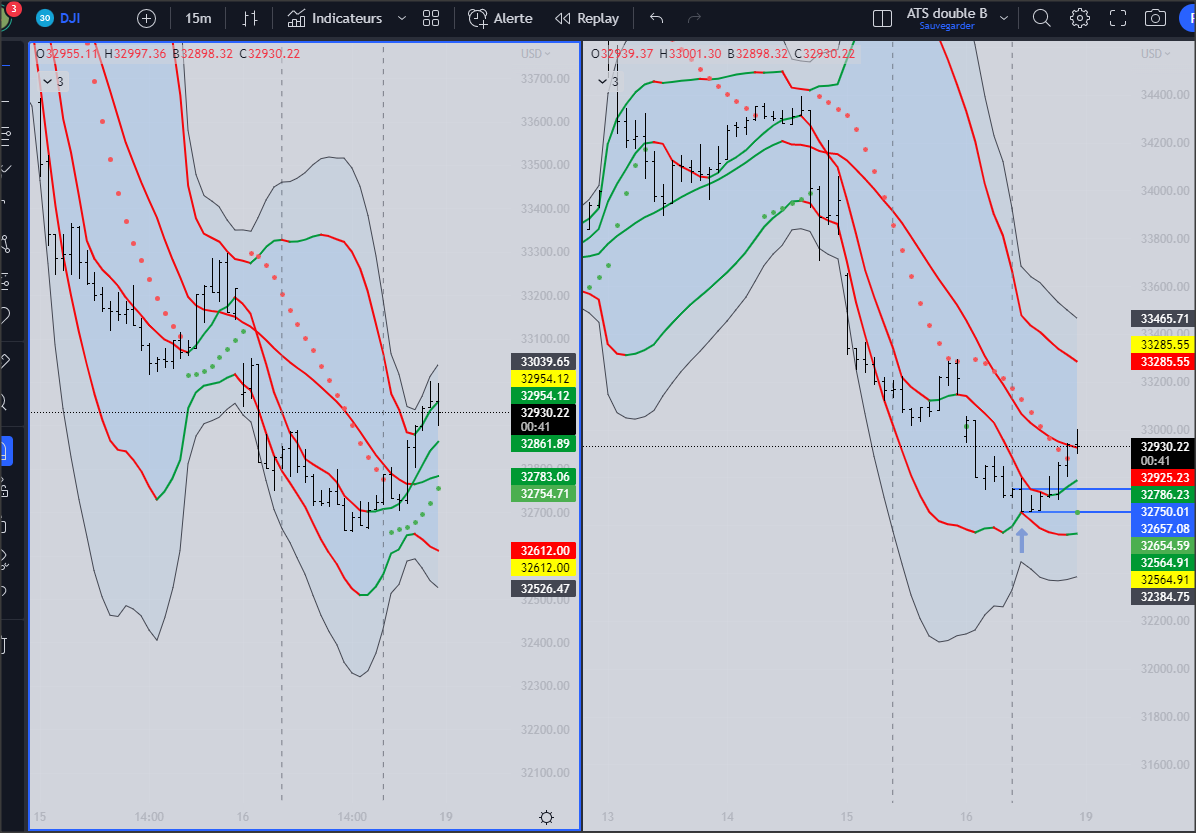Click the green 32954.12 price label

coord(544,396)
